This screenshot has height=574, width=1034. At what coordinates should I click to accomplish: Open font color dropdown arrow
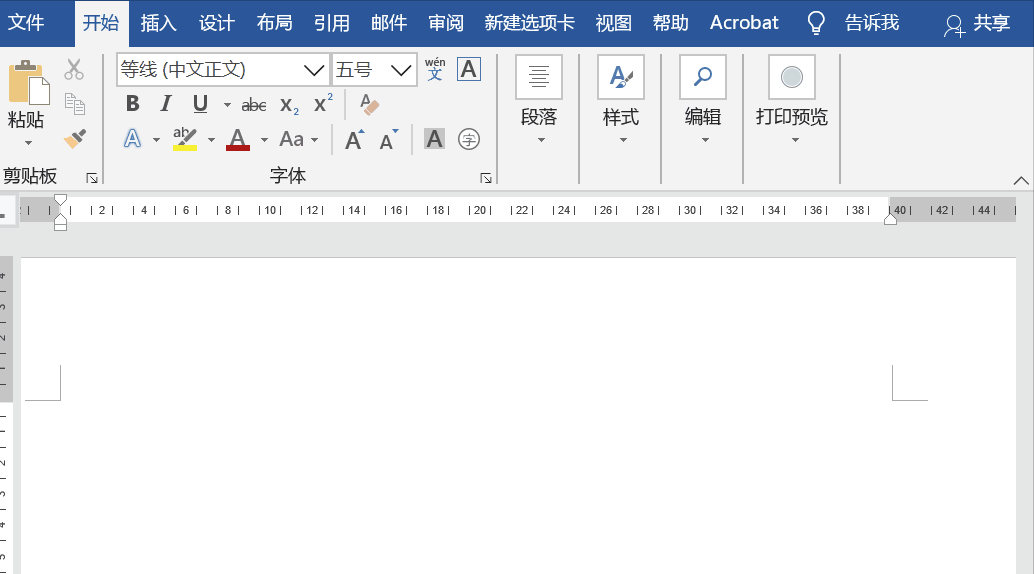click(264, 140)
